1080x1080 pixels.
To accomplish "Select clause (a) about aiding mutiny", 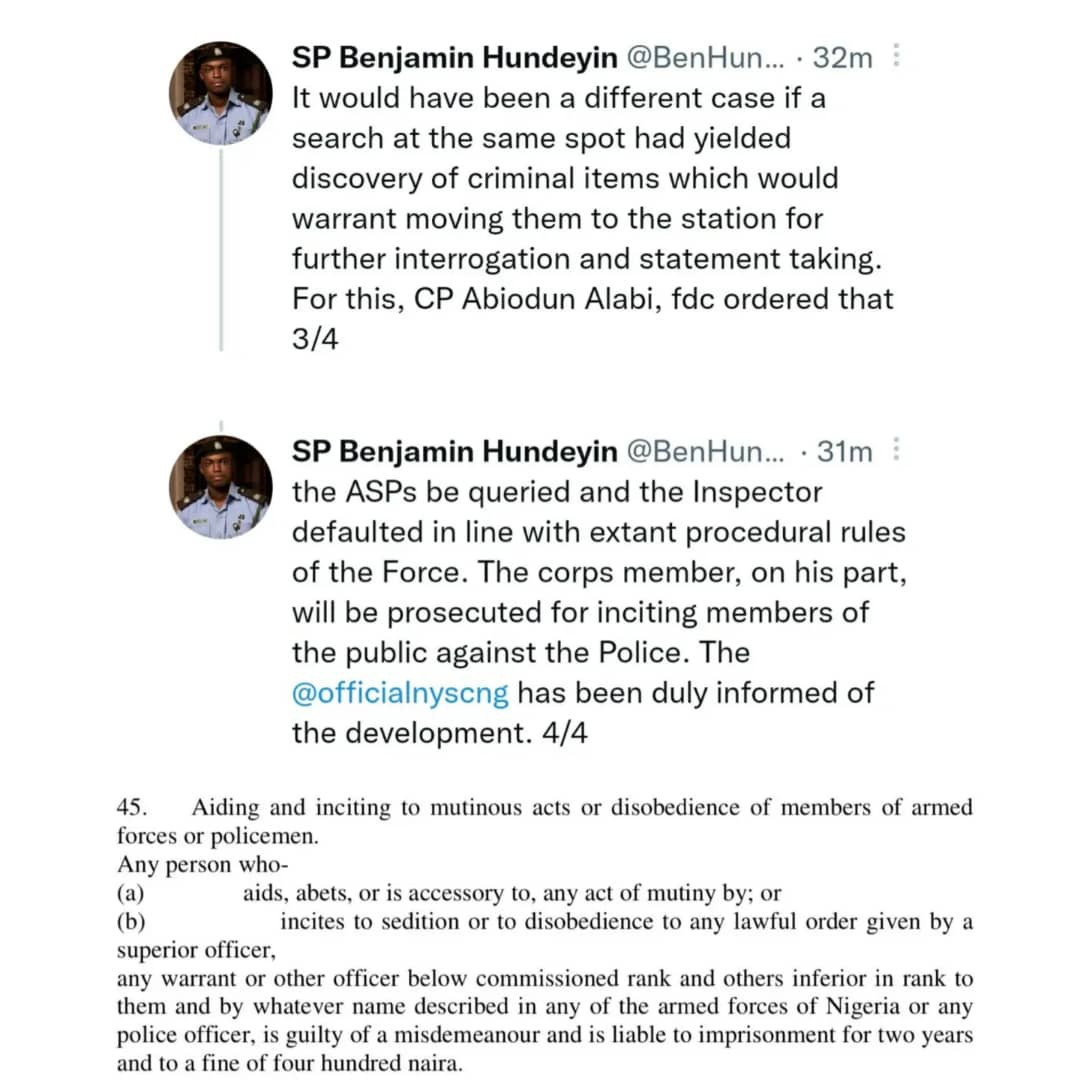I will tap(449, 893).
